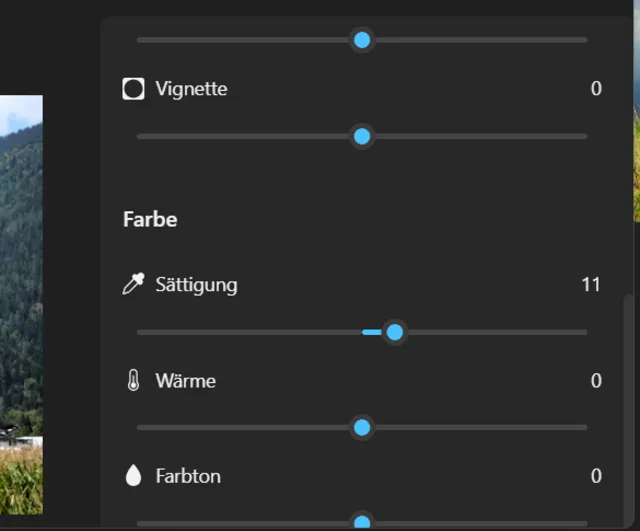This screenshot has height=531, width=640.
Task: Click the Farbe section heading
Action: (150, 219)
